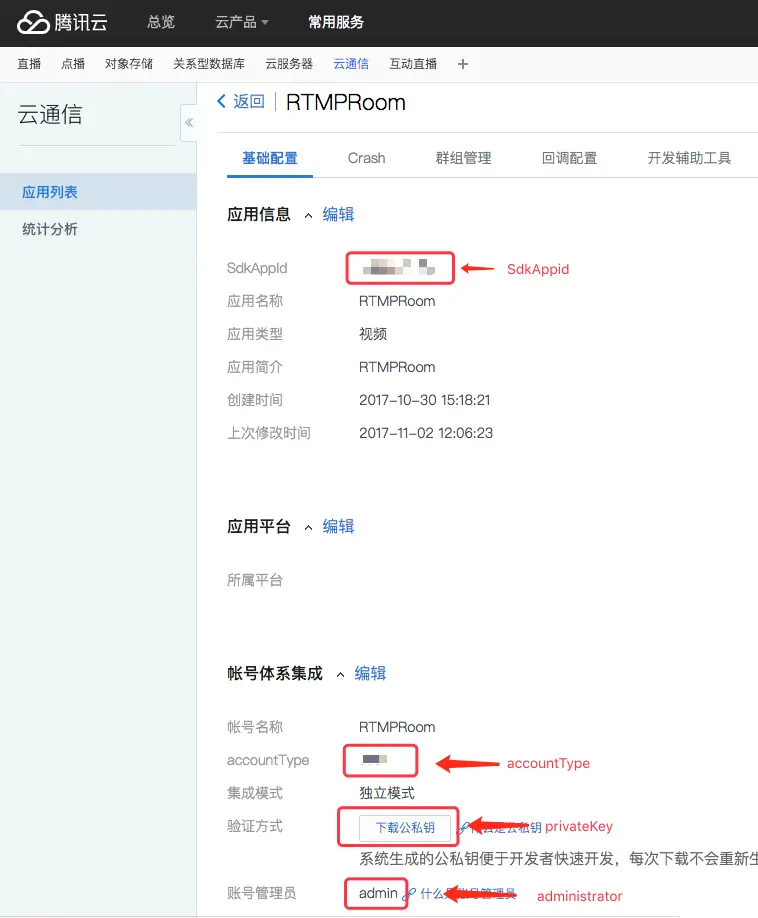This screenshot has width=758, height=918.
Task: Click the modified time 2017-11-02 12:06:23
Action: (426, 433)
